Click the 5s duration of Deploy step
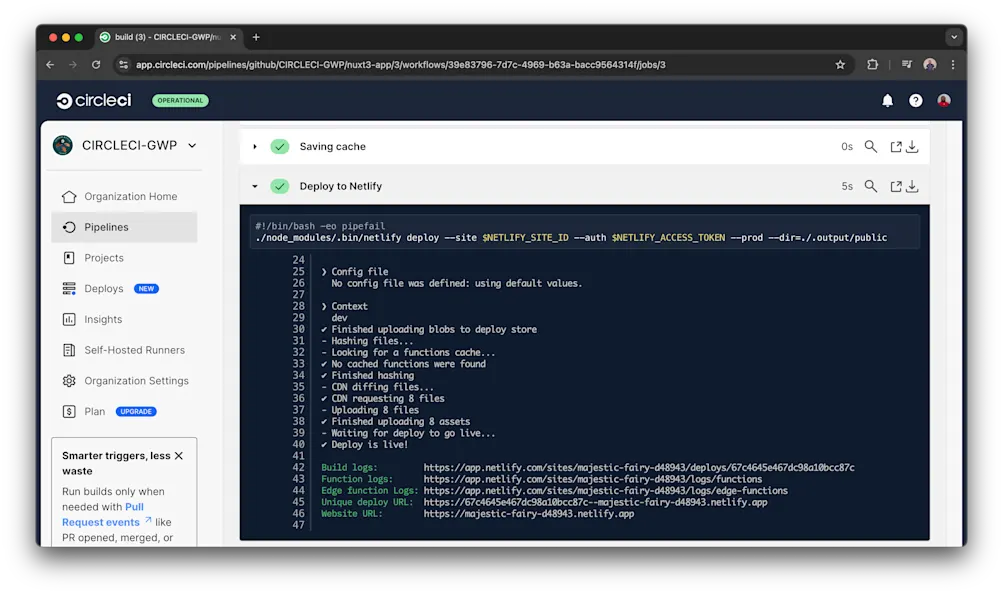1003x594 pixels. point(847,186)
